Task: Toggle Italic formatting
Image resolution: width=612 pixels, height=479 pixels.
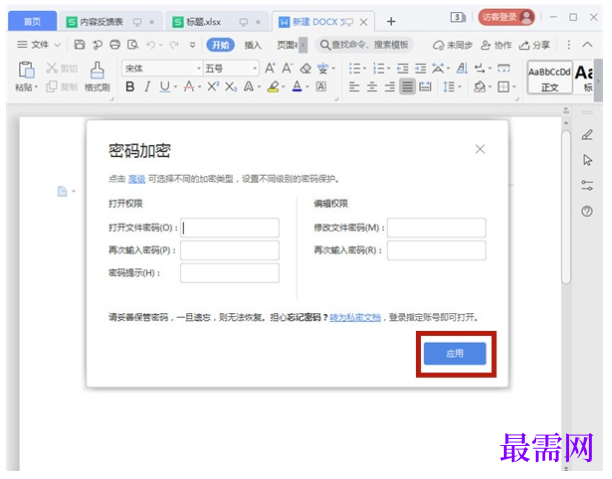Action: (x=147, y=87)
